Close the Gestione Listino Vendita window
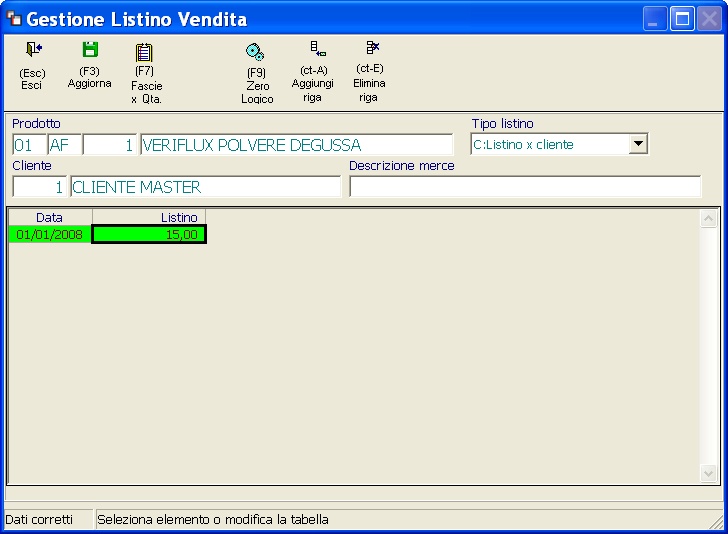Image resolution: width=728 pixels, height=534 pixels. [x=709, y=19]
